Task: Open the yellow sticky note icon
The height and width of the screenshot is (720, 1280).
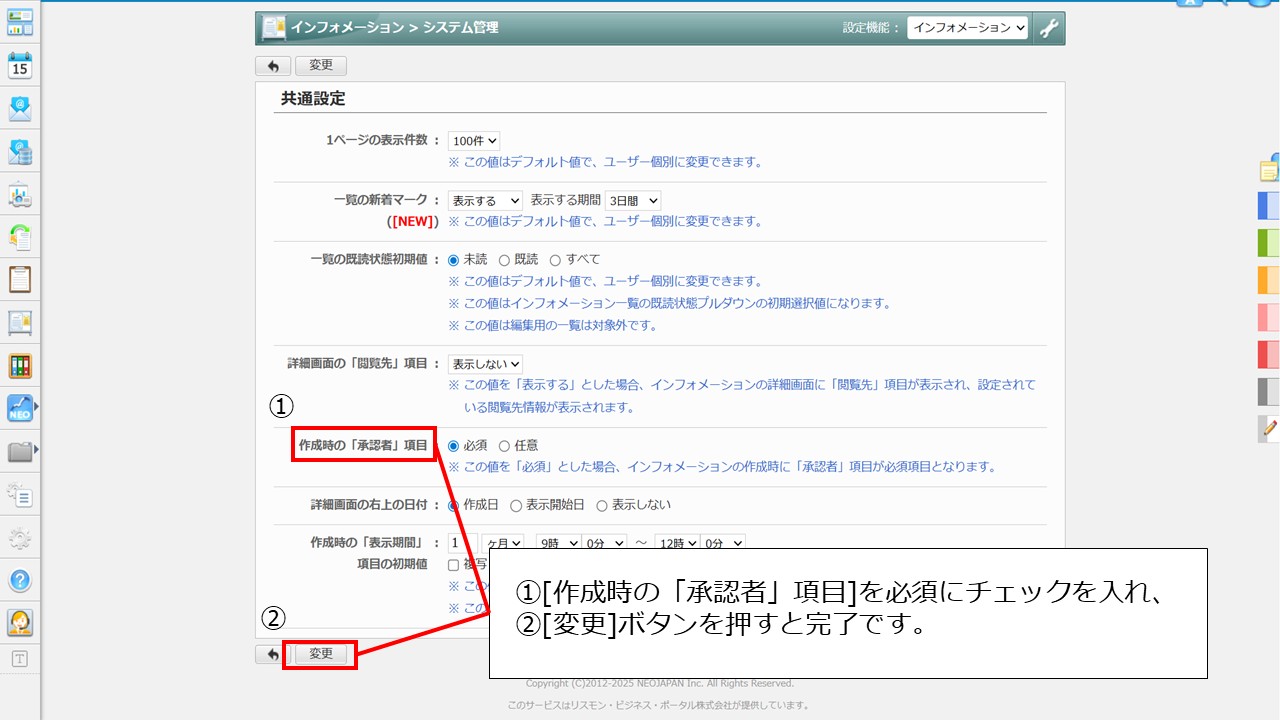Action: pyautogui.click(x=1268, y=170)
